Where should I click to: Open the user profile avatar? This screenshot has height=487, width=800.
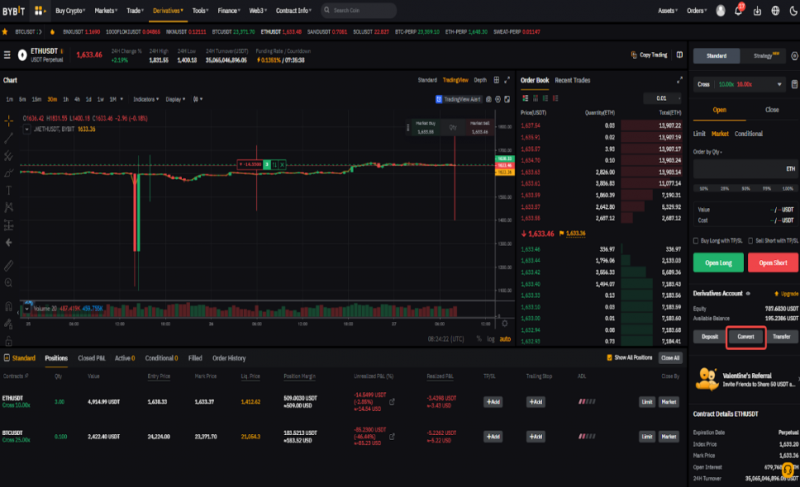[x=720, y=10]
